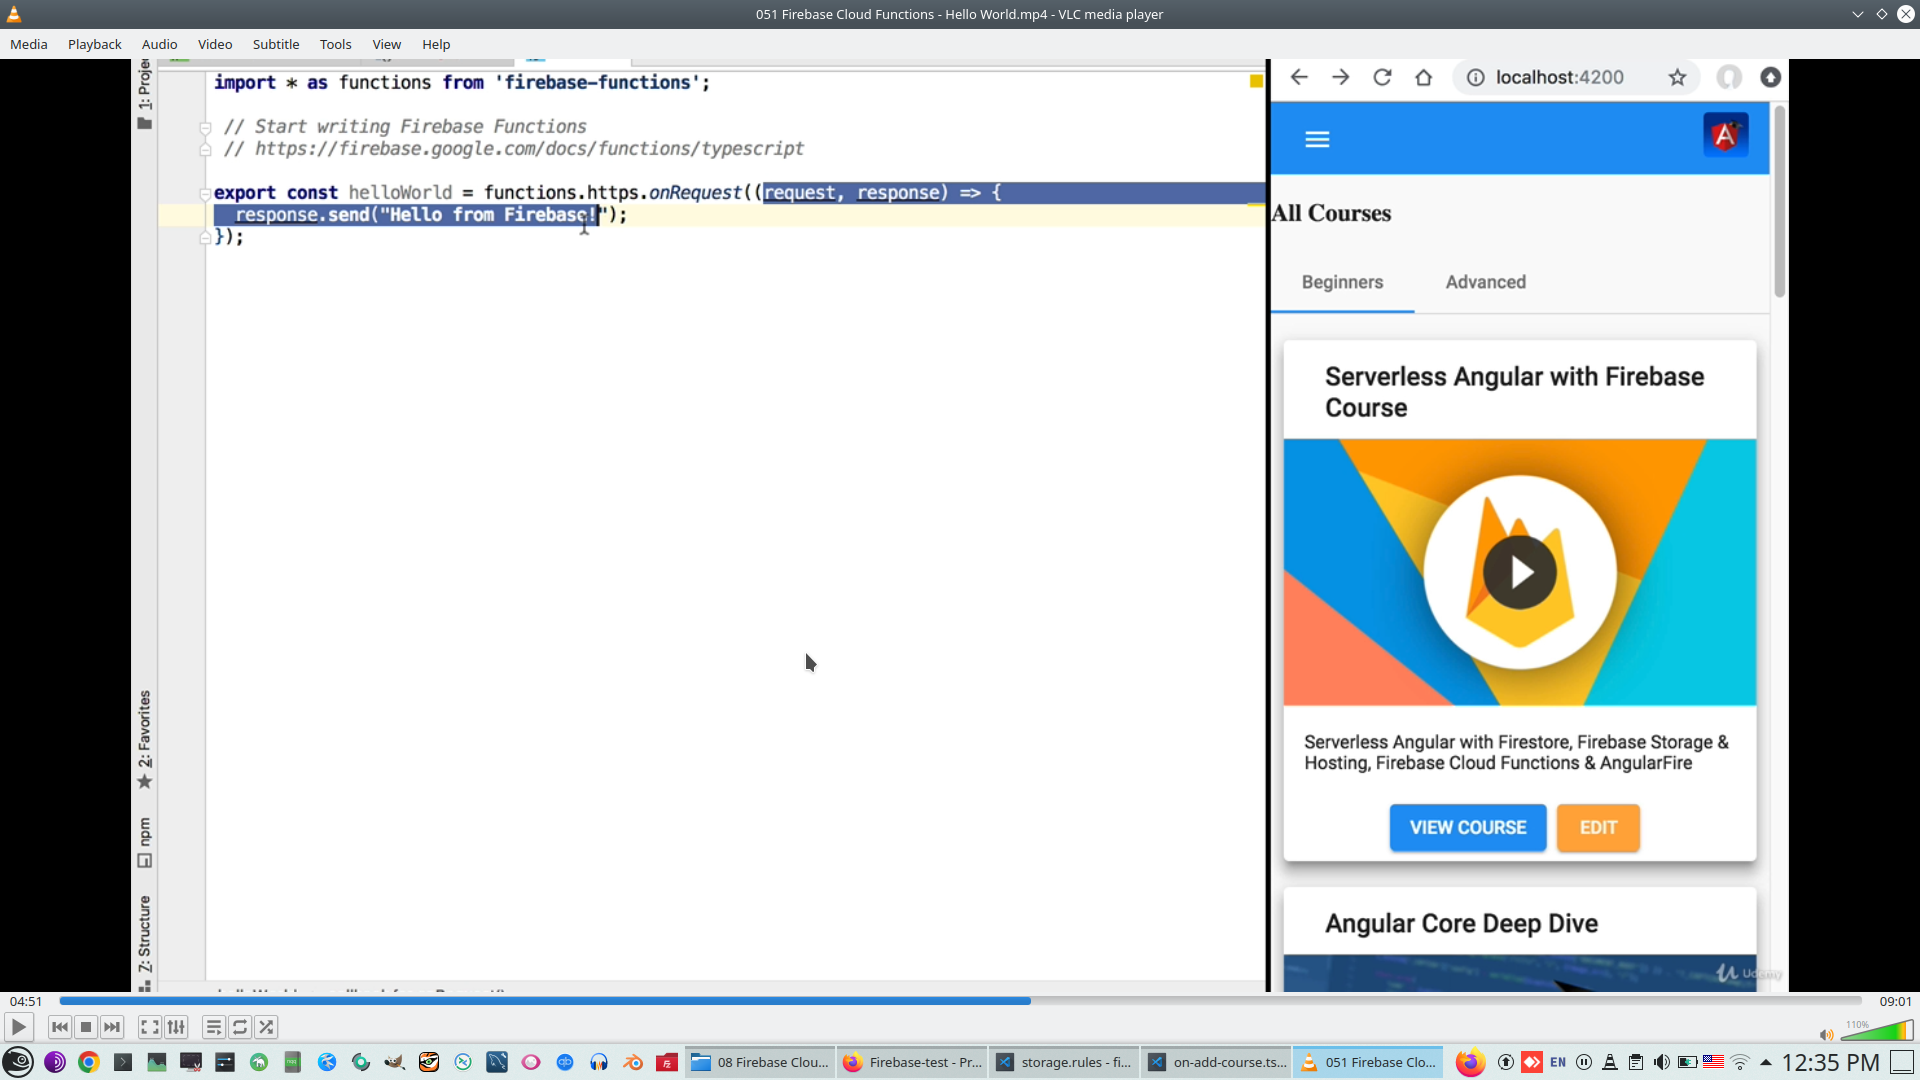
Task: Open the Tools menu
Action: click(335, 44)
